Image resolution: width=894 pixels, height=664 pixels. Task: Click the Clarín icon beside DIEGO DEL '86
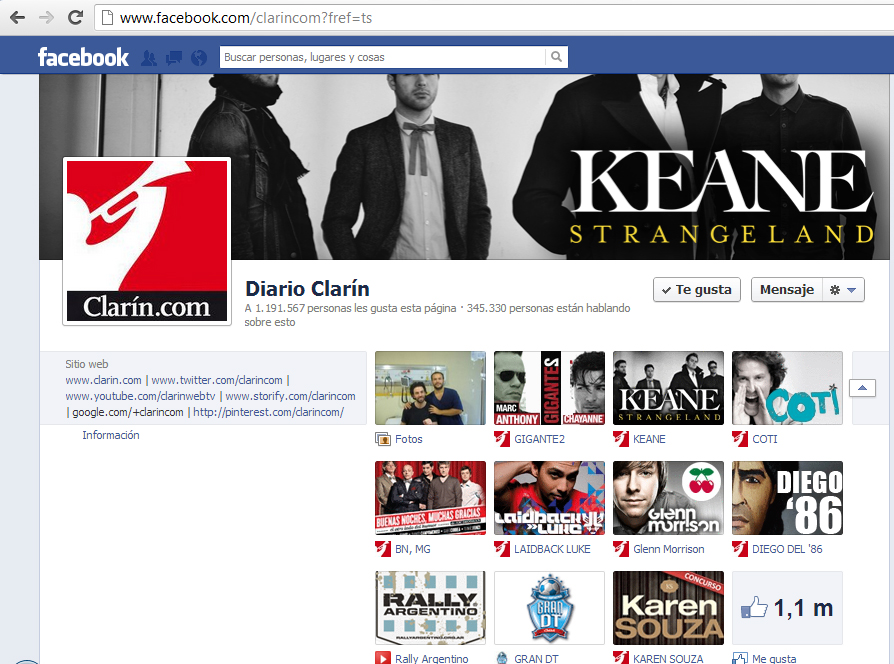pos(740,549)
